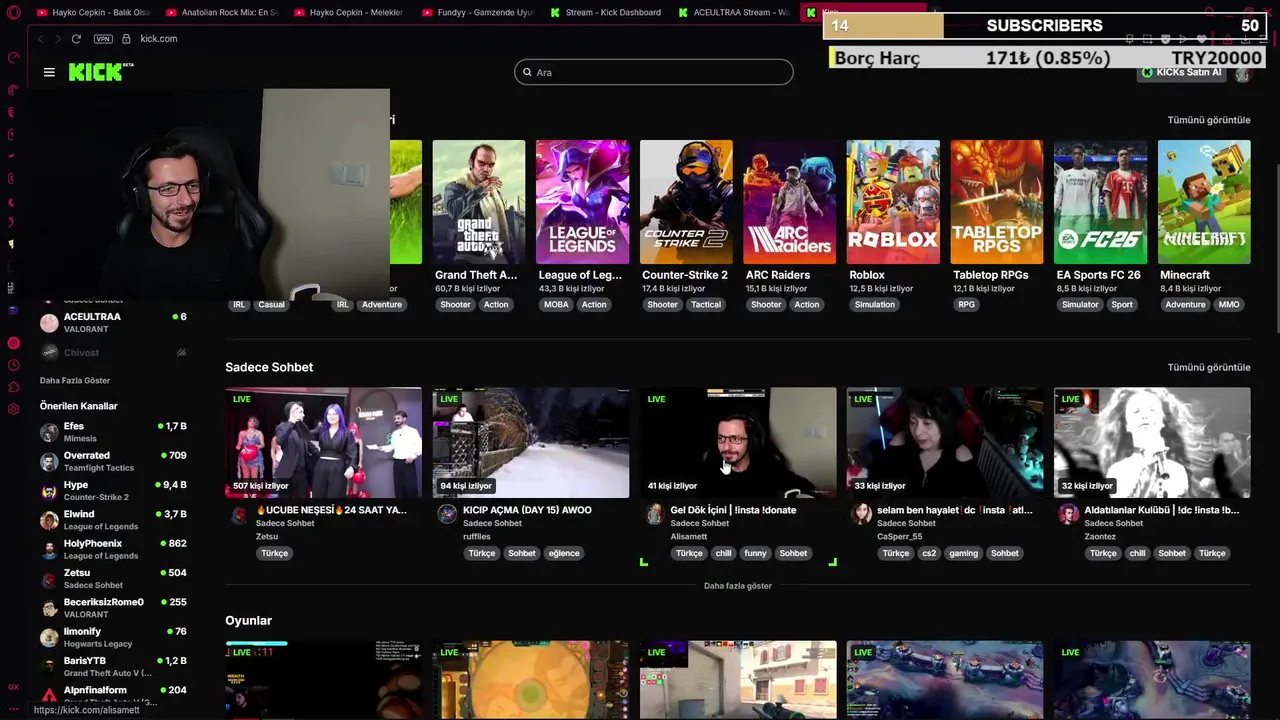1280x720 pixels.
Task: Click the Elwind channel avatar
Action: click(x=49, y=520)
